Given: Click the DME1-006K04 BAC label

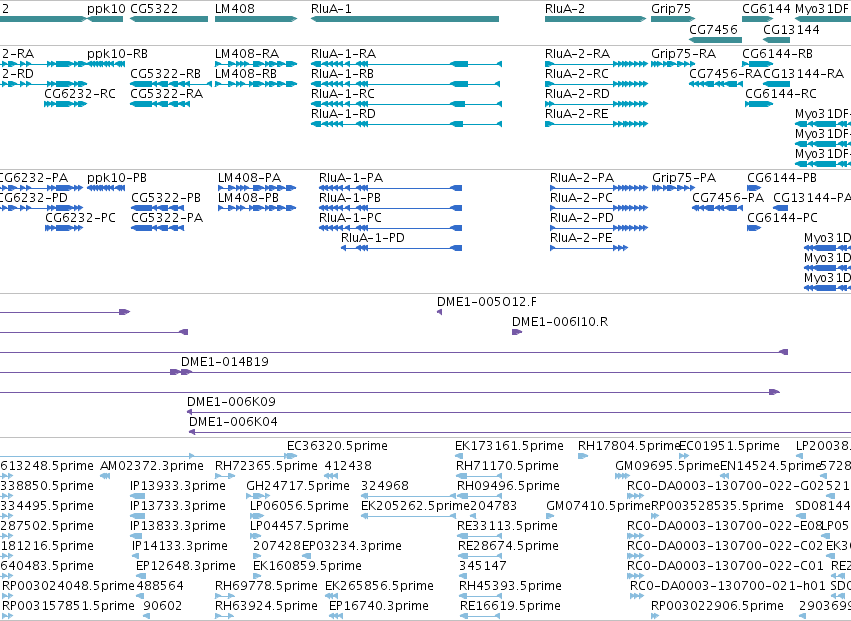Looking at the screenshot, I should tap(233, 422).
